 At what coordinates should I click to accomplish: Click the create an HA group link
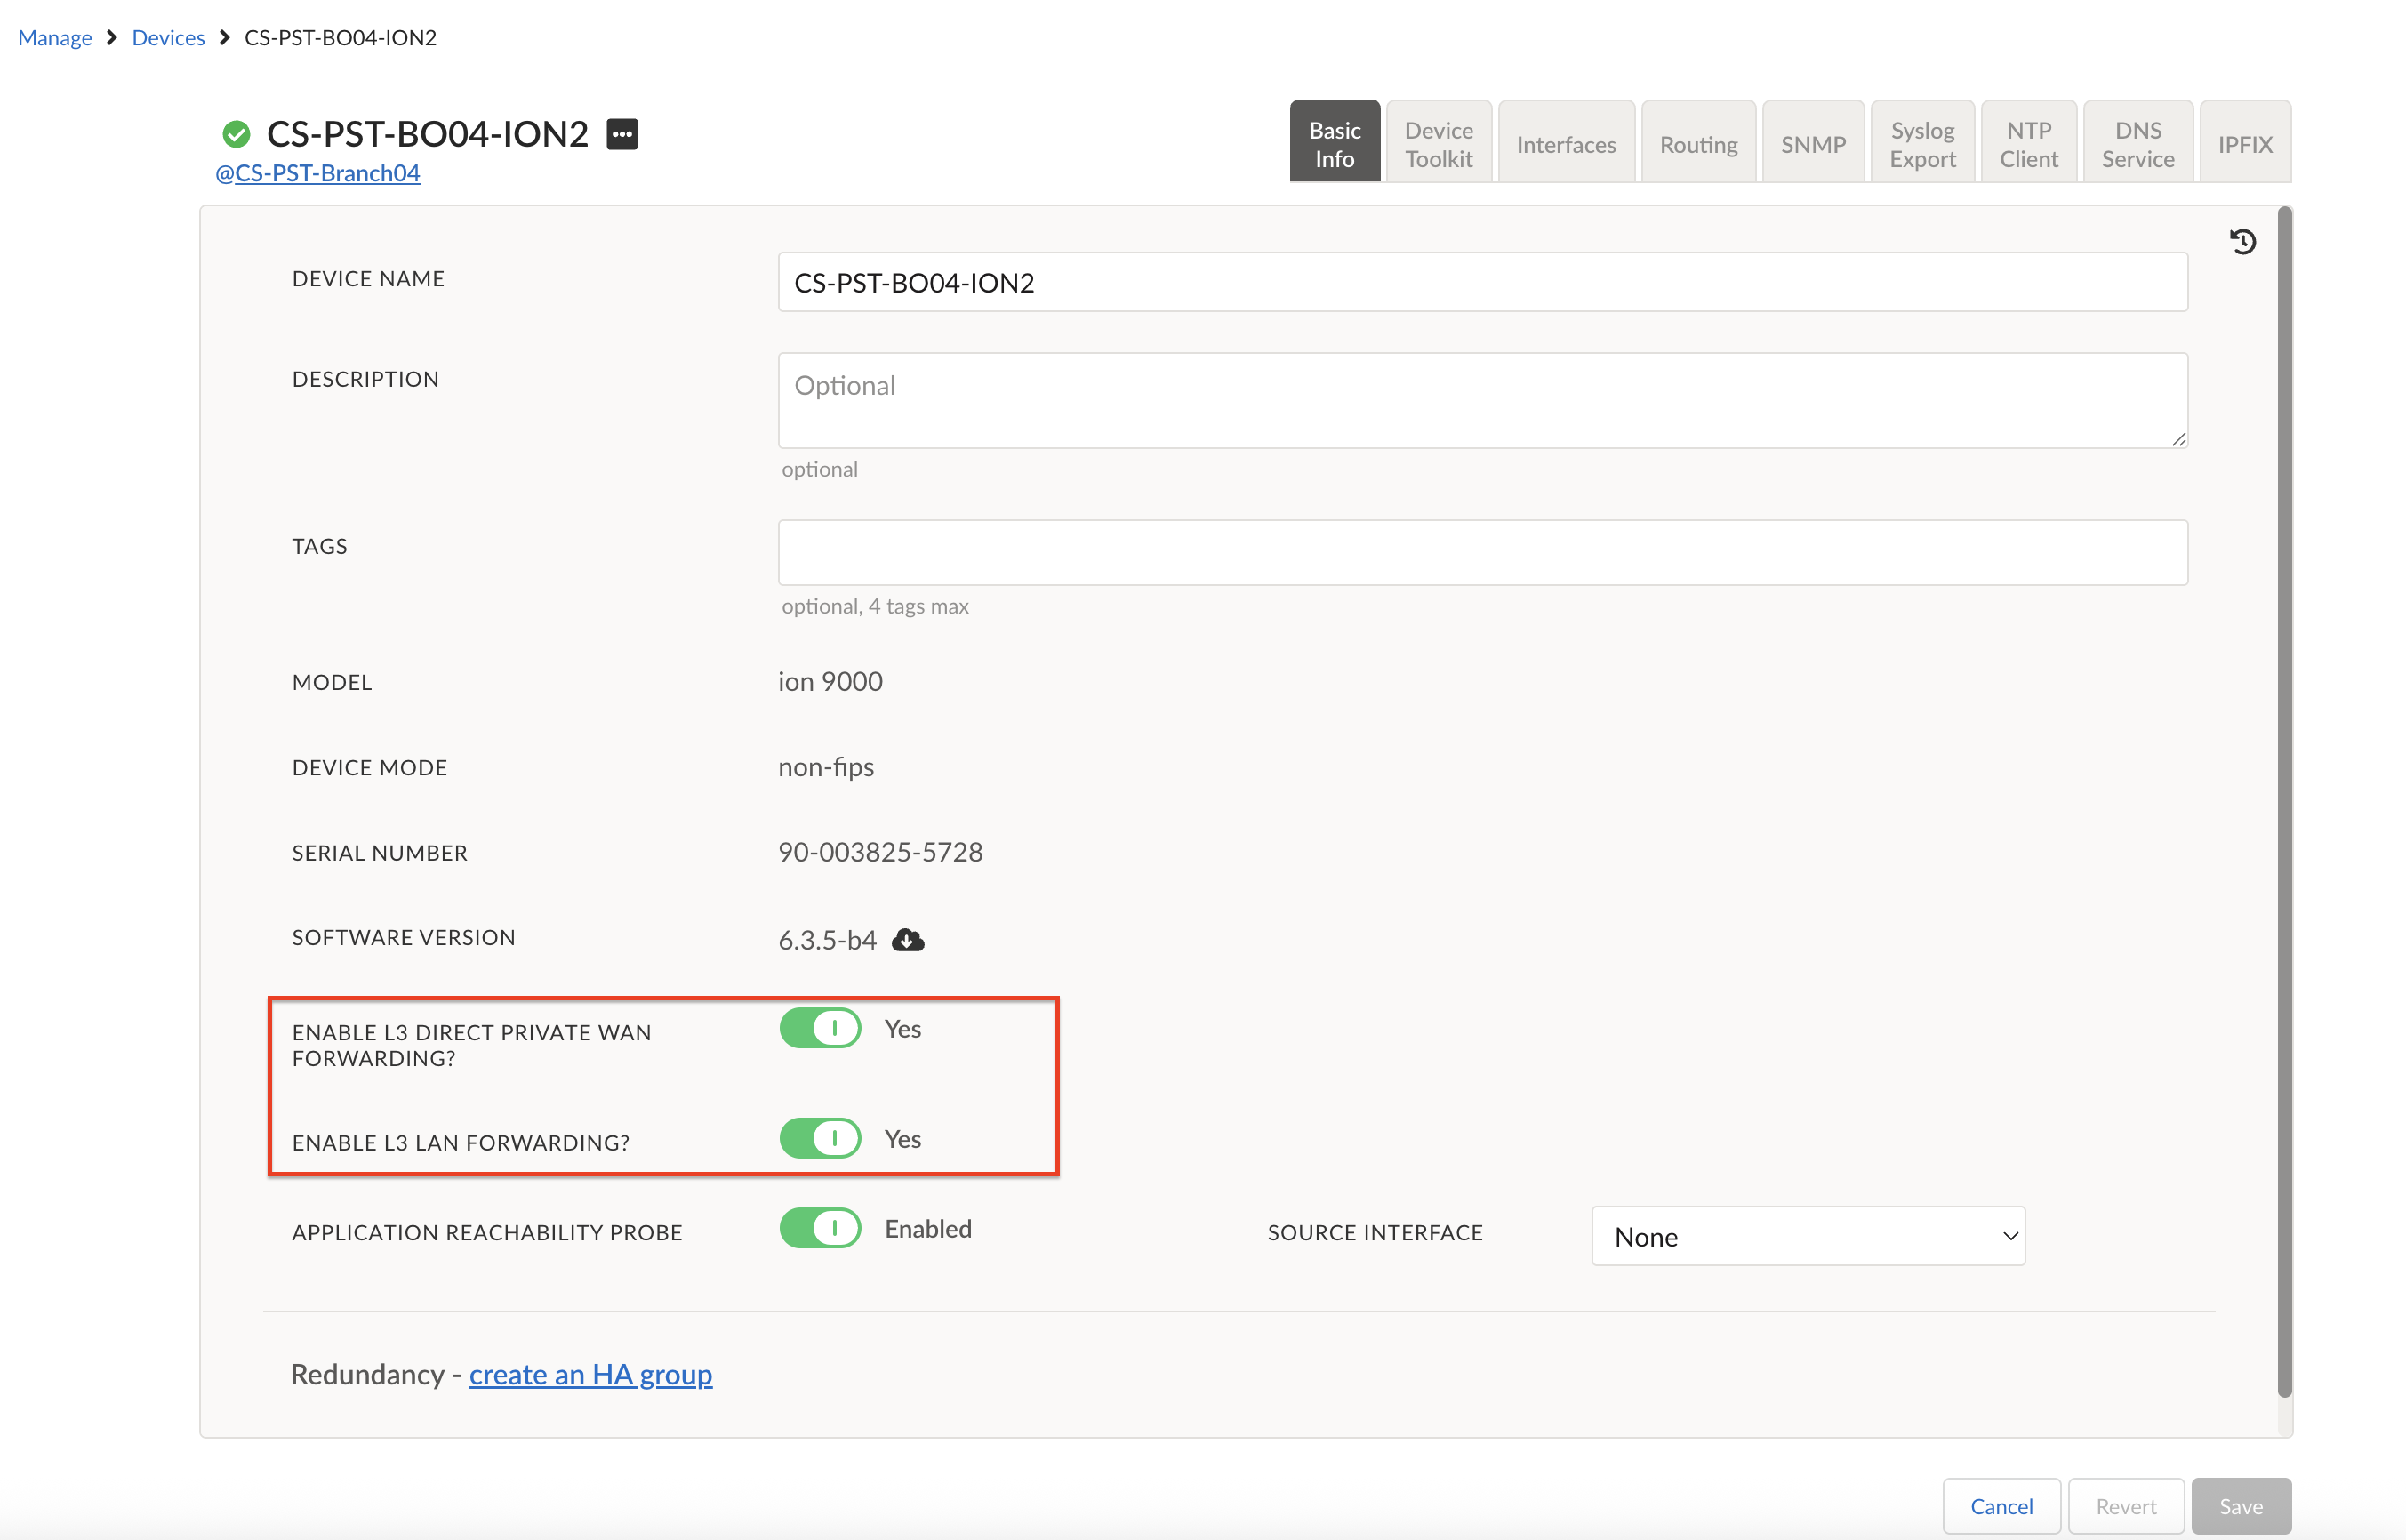click(590, 1374)
